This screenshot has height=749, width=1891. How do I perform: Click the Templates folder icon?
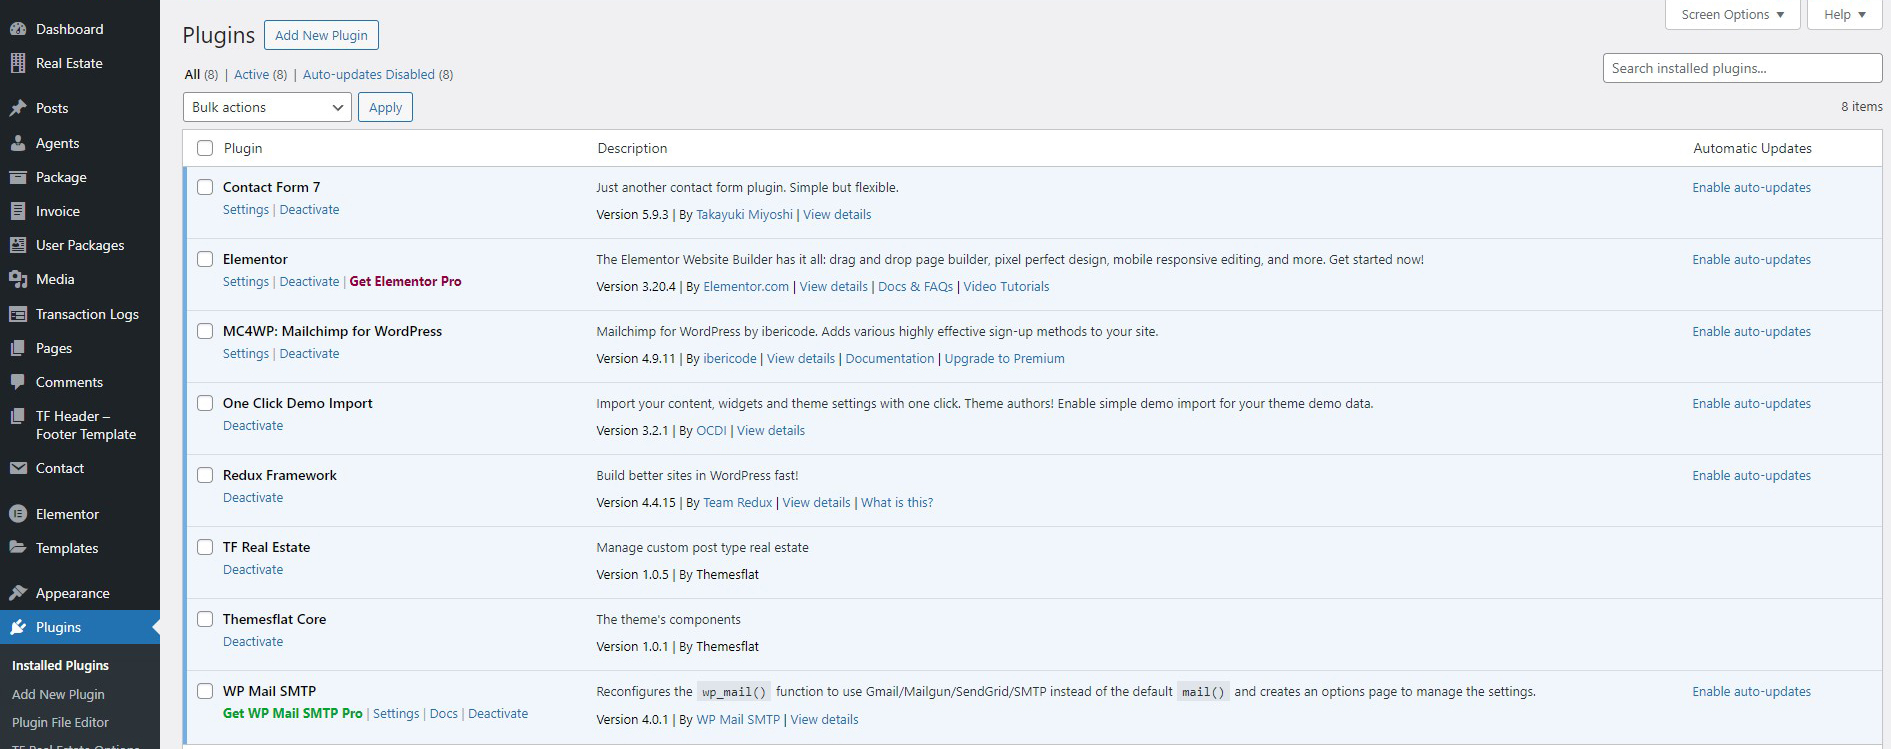[x=17, y=548]
